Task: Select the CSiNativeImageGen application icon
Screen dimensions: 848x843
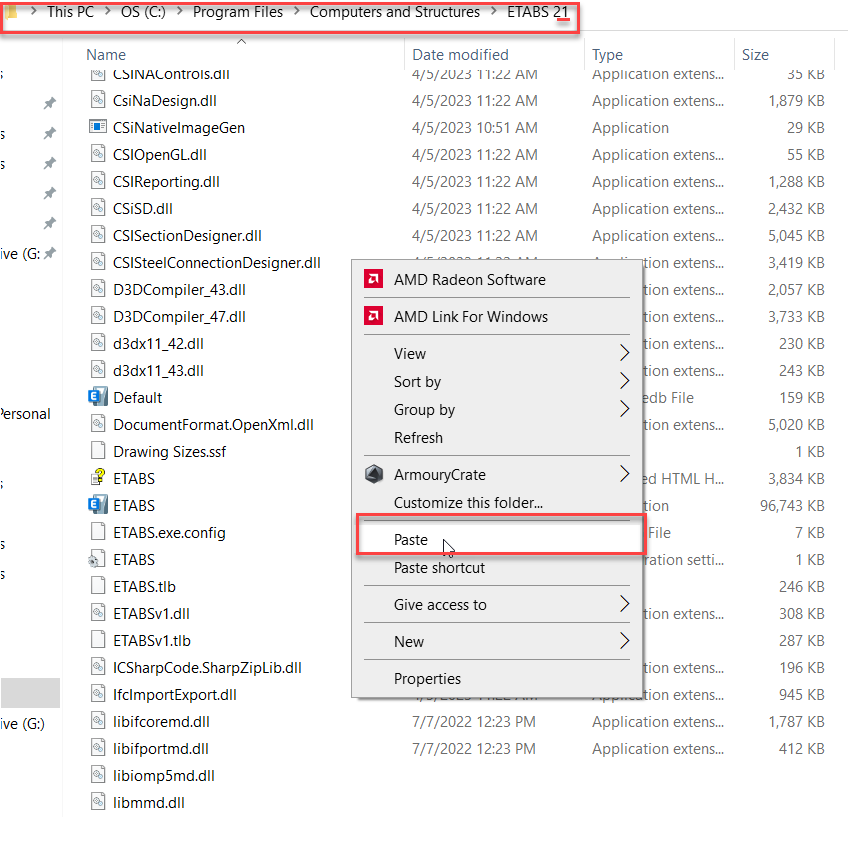Action: (97, 128)
